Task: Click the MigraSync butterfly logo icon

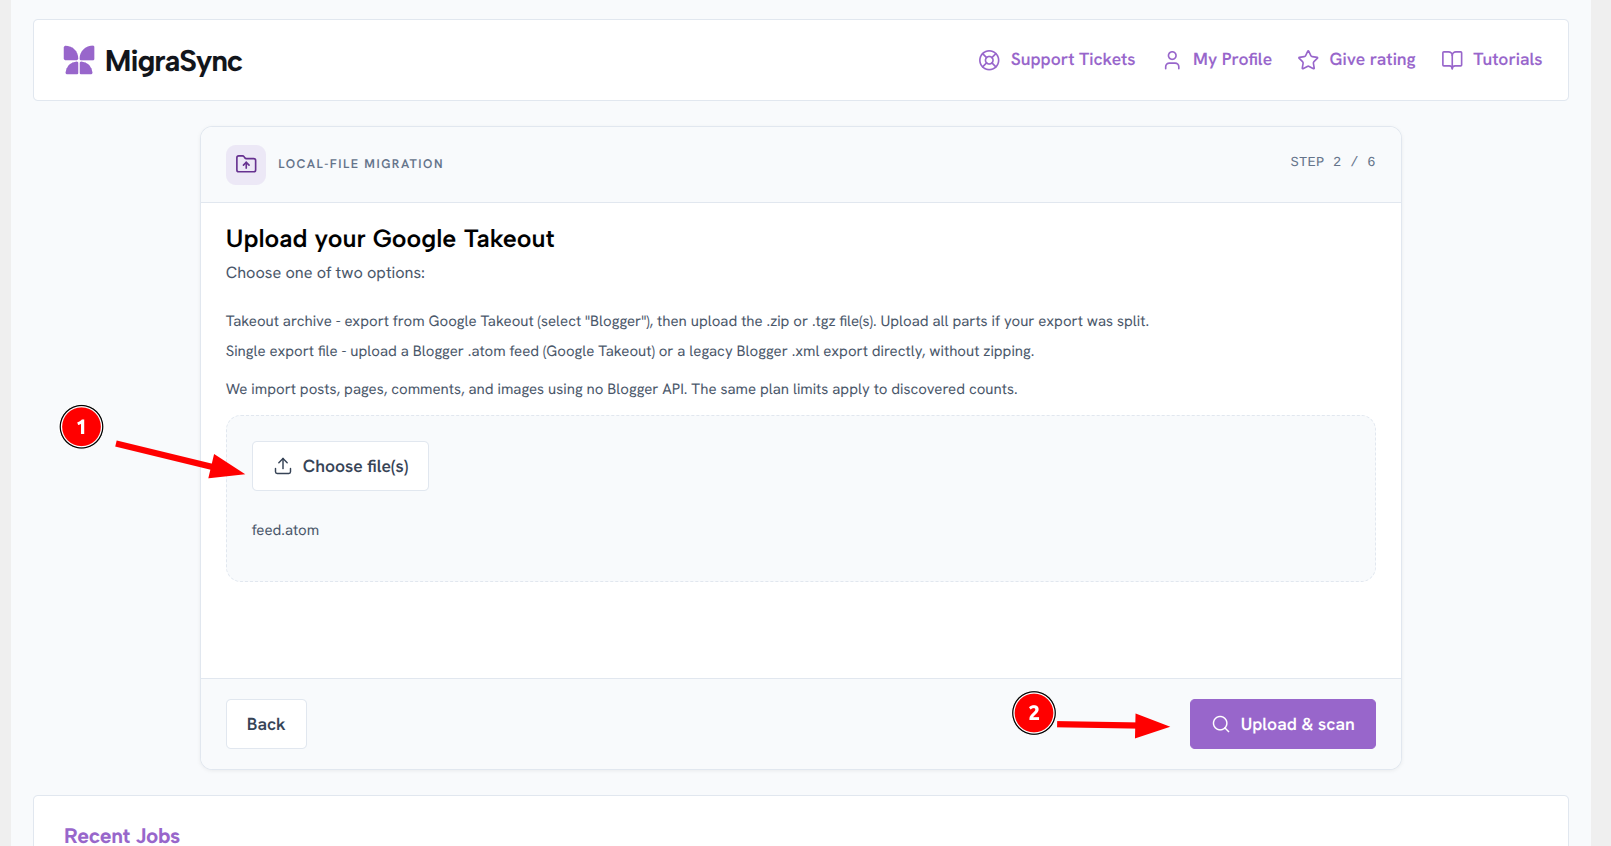Action: [x=79, y=60]
